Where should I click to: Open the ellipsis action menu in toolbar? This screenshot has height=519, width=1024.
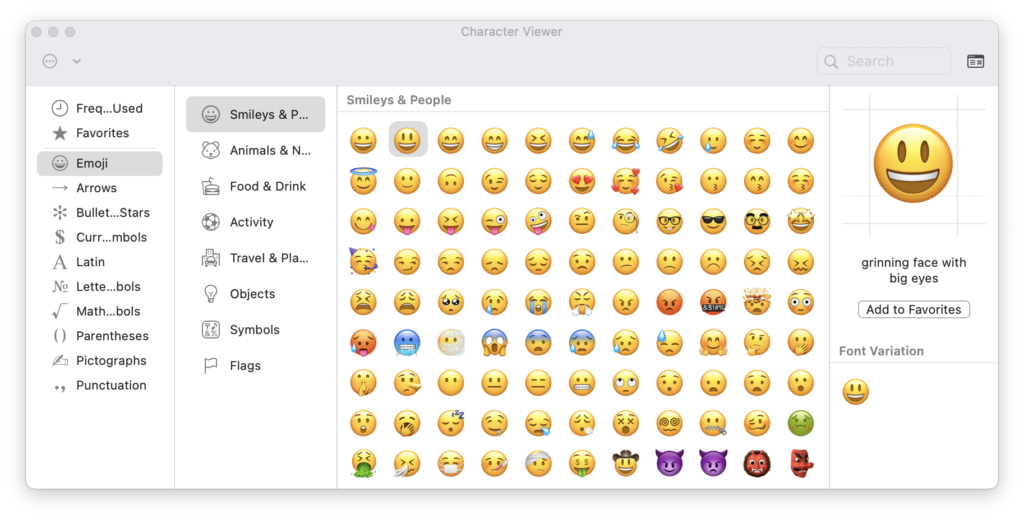pos(50,61)
